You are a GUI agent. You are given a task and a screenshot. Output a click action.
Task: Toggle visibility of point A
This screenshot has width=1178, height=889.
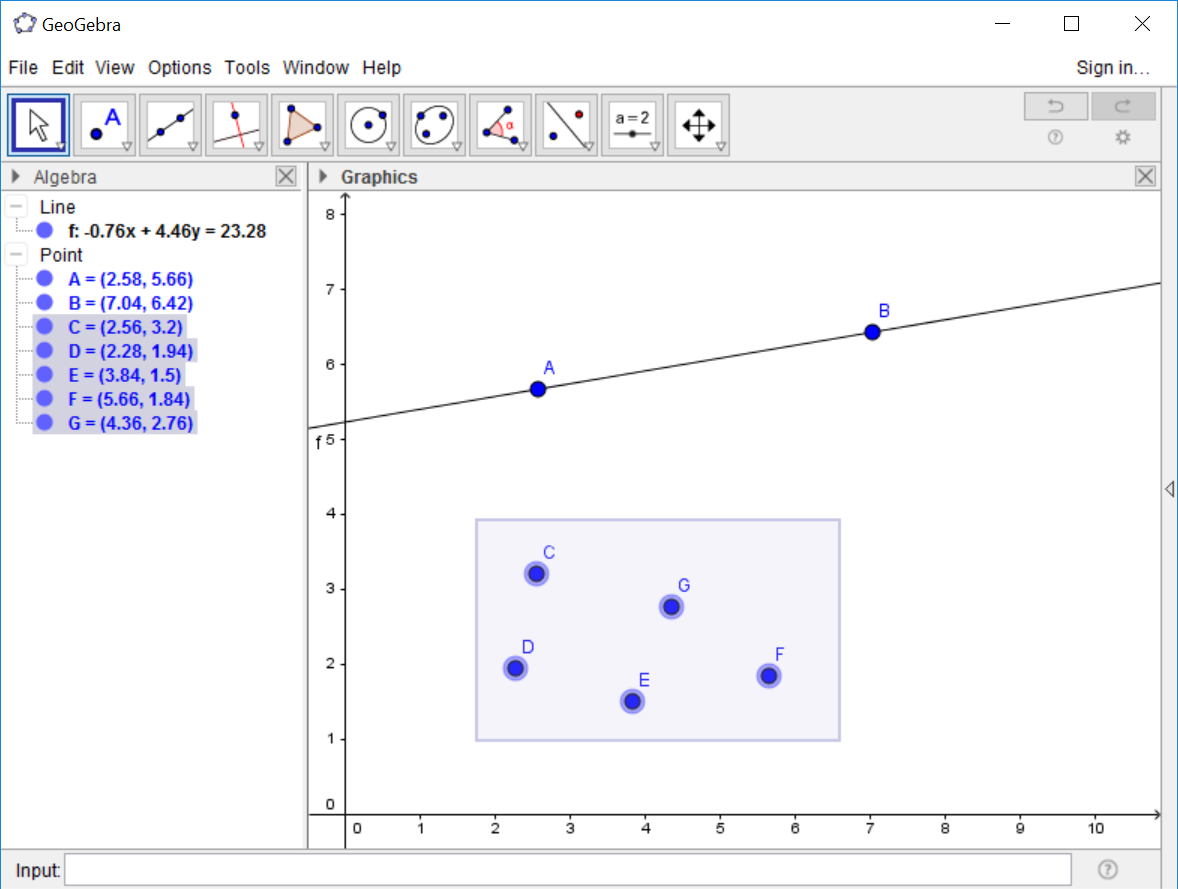point(43,279)
